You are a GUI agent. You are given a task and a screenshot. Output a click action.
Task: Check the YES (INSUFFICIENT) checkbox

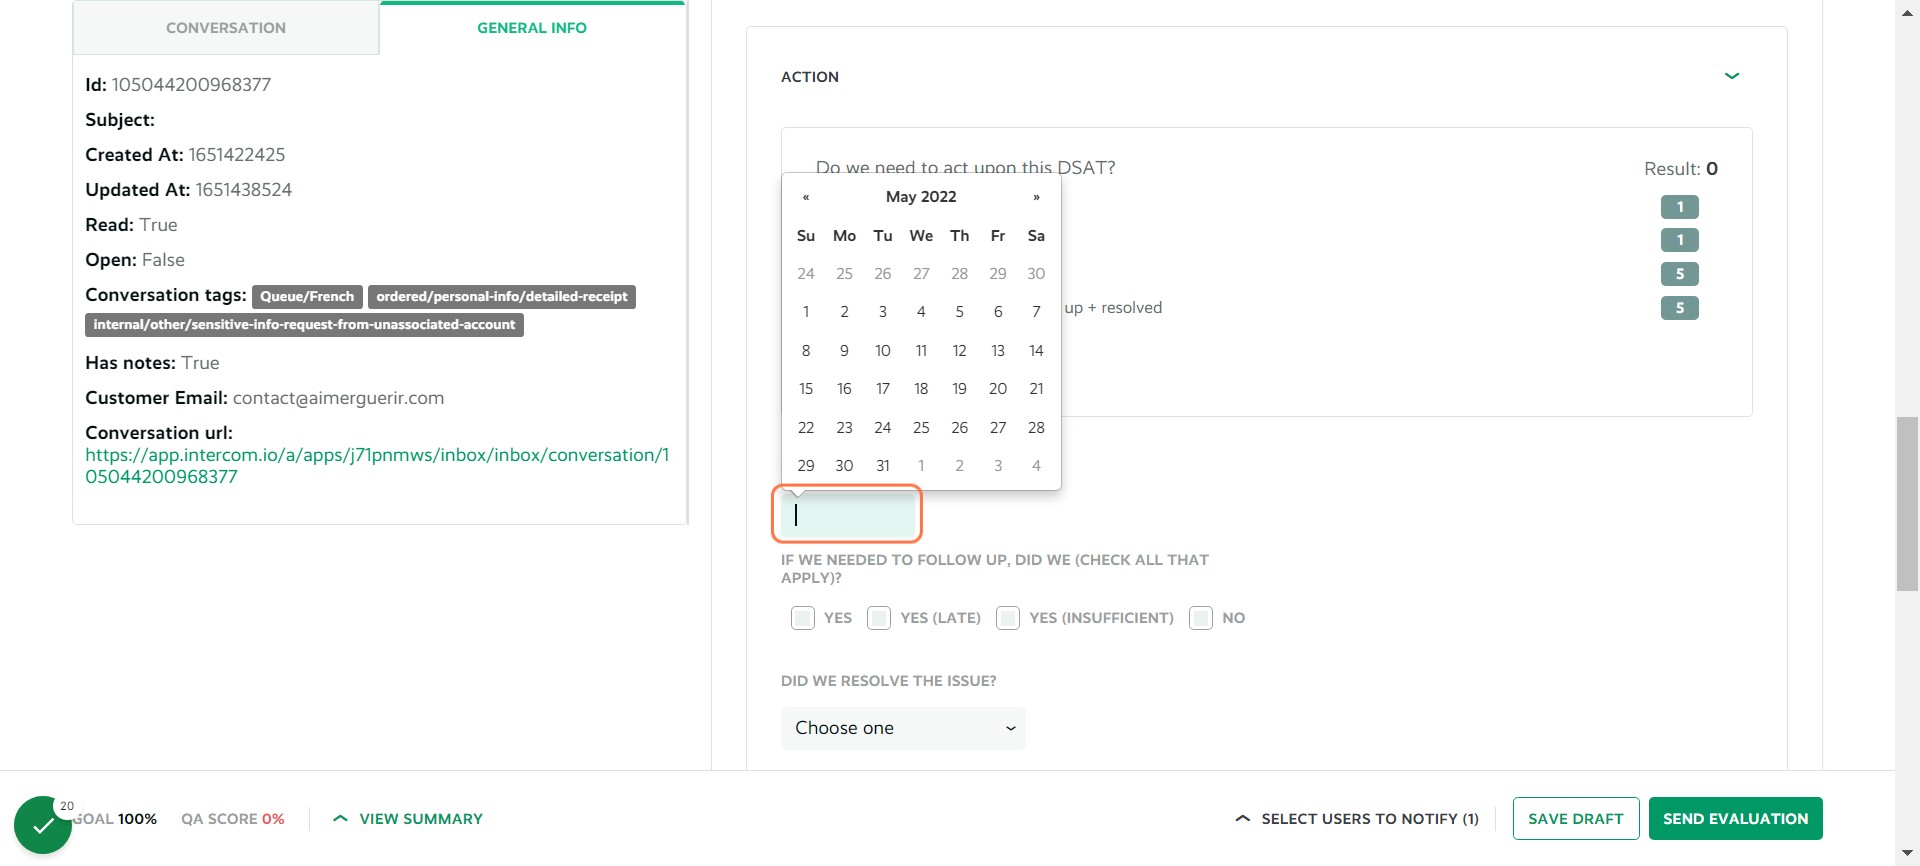tap(1008, 618)
